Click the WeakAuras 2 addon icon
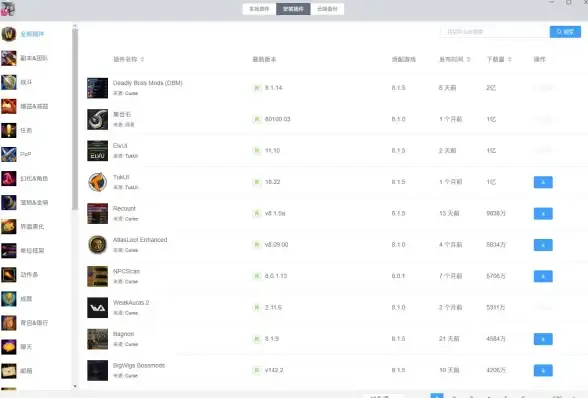This screenshot has width=588, height=398. coord(98,308)
